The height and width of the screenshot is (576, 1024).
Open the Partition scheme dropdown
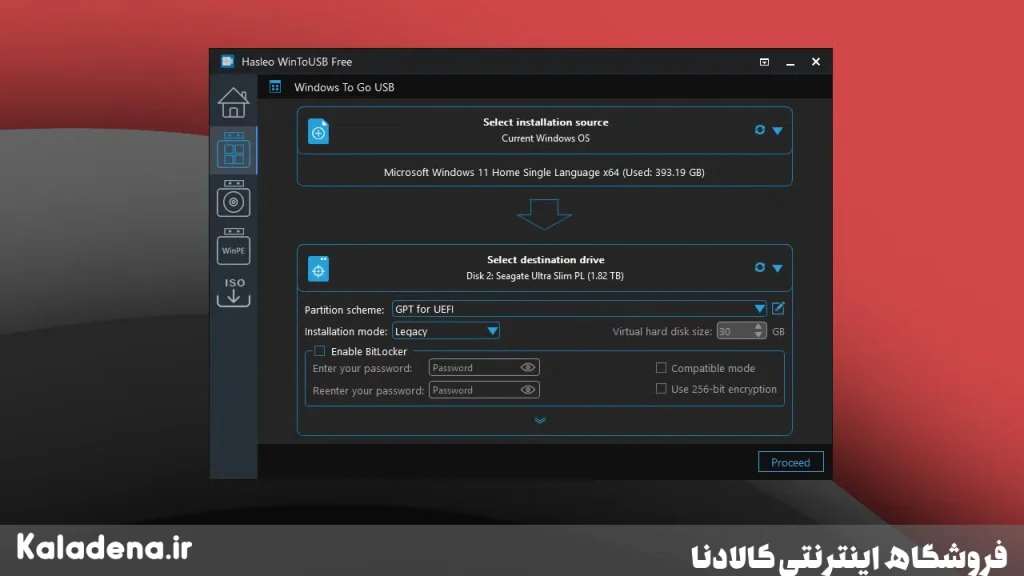579,309
